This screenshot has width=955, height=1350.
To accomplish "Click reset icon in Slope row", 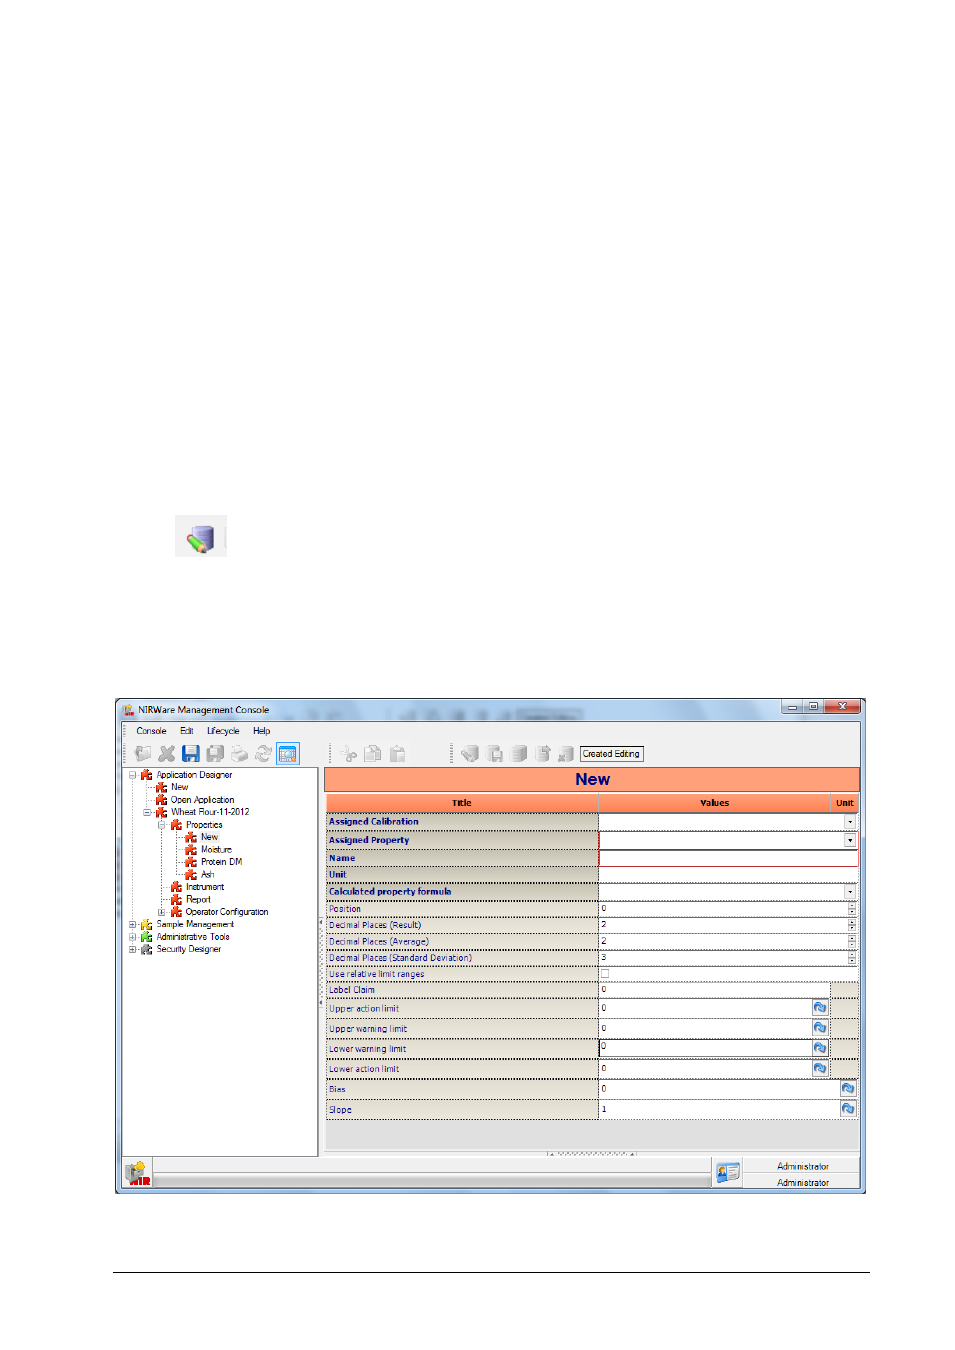I will point(848,1109).
